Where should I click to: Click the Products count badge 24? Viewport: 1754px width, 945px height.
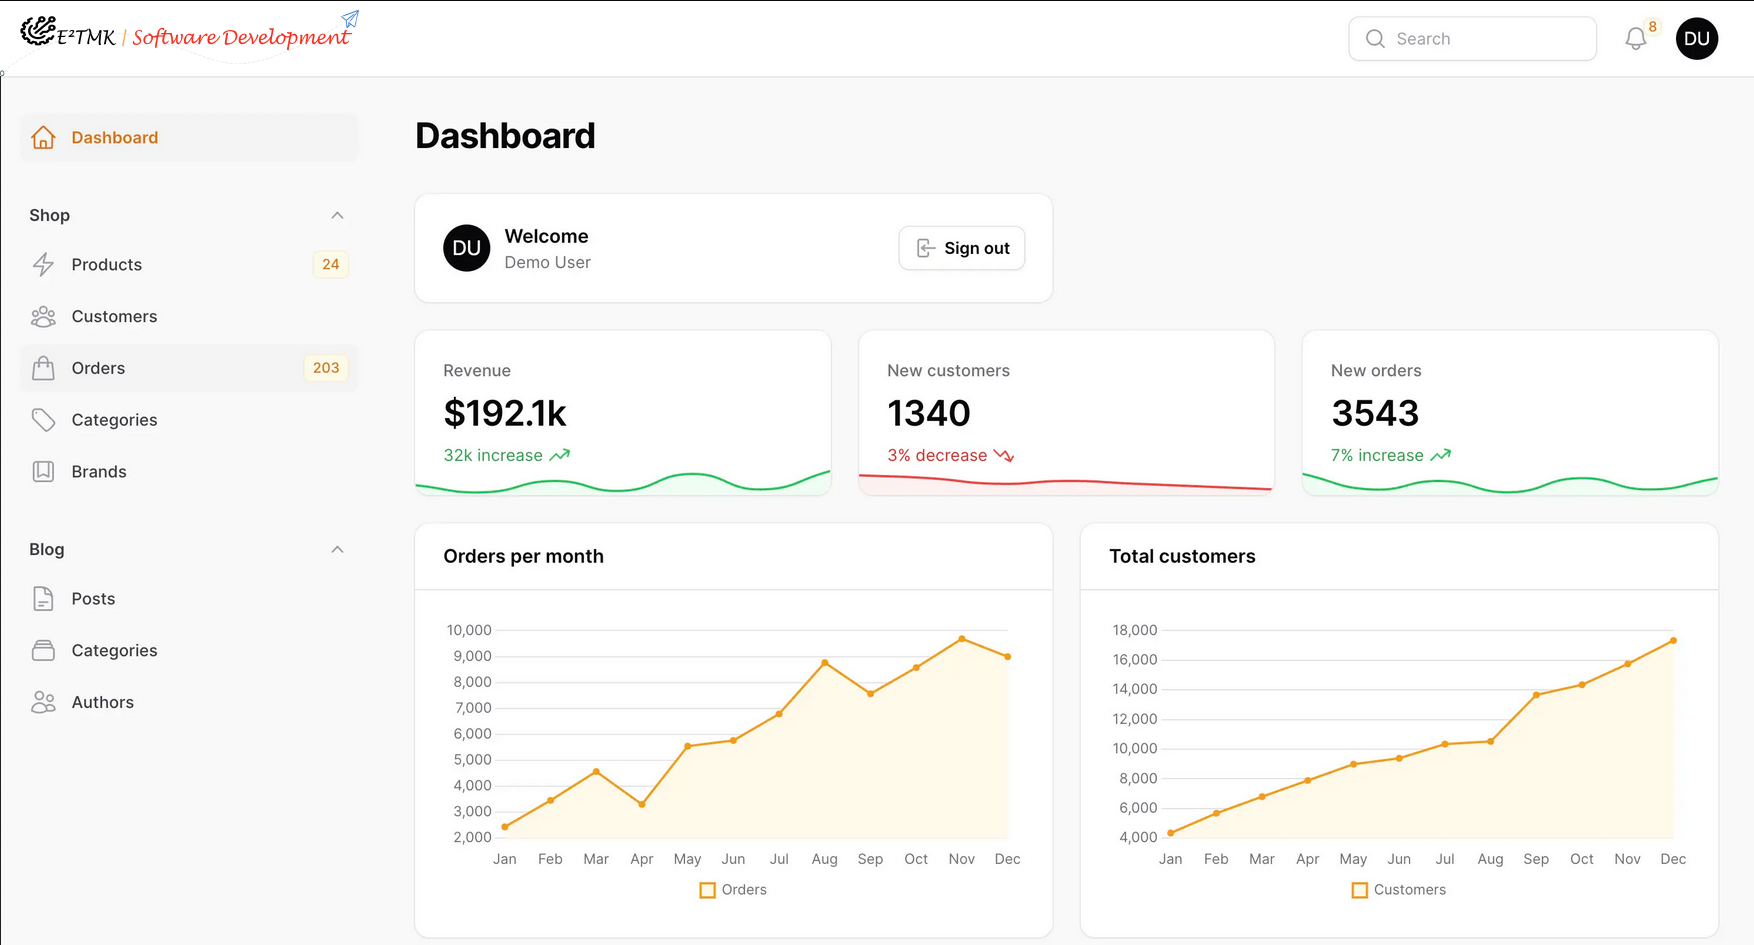point(331,264)
